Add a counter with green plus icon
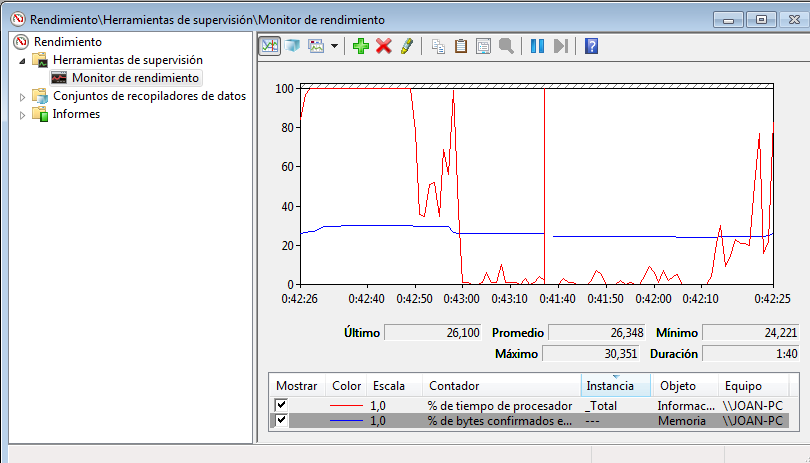810x463 pixels. point(361,46)
